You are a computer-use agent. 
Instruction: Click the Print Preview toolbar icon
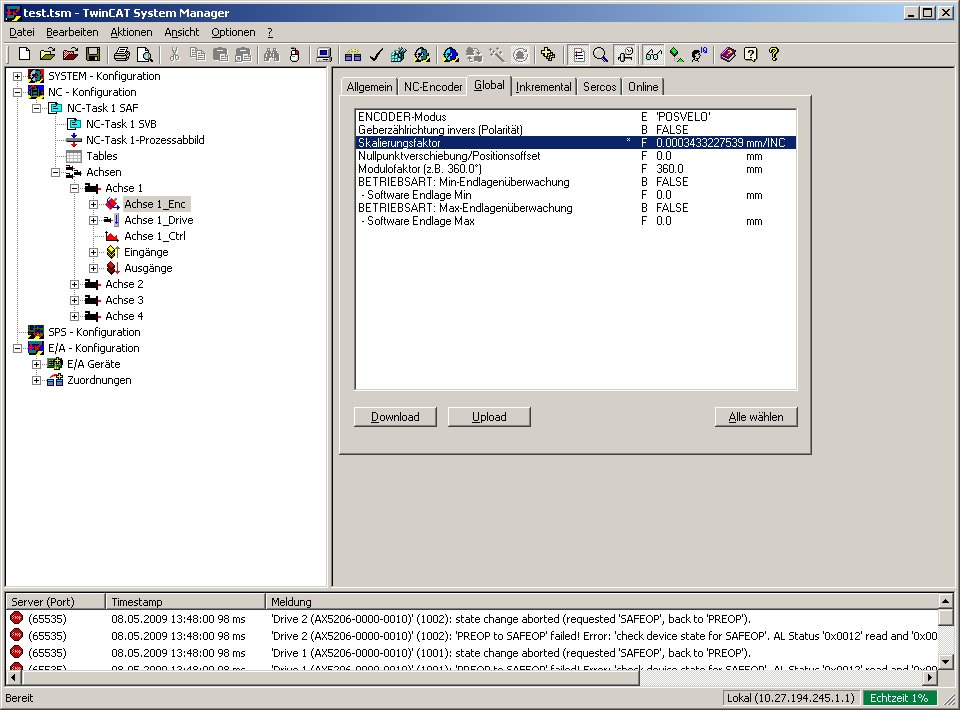coord(144,54)
